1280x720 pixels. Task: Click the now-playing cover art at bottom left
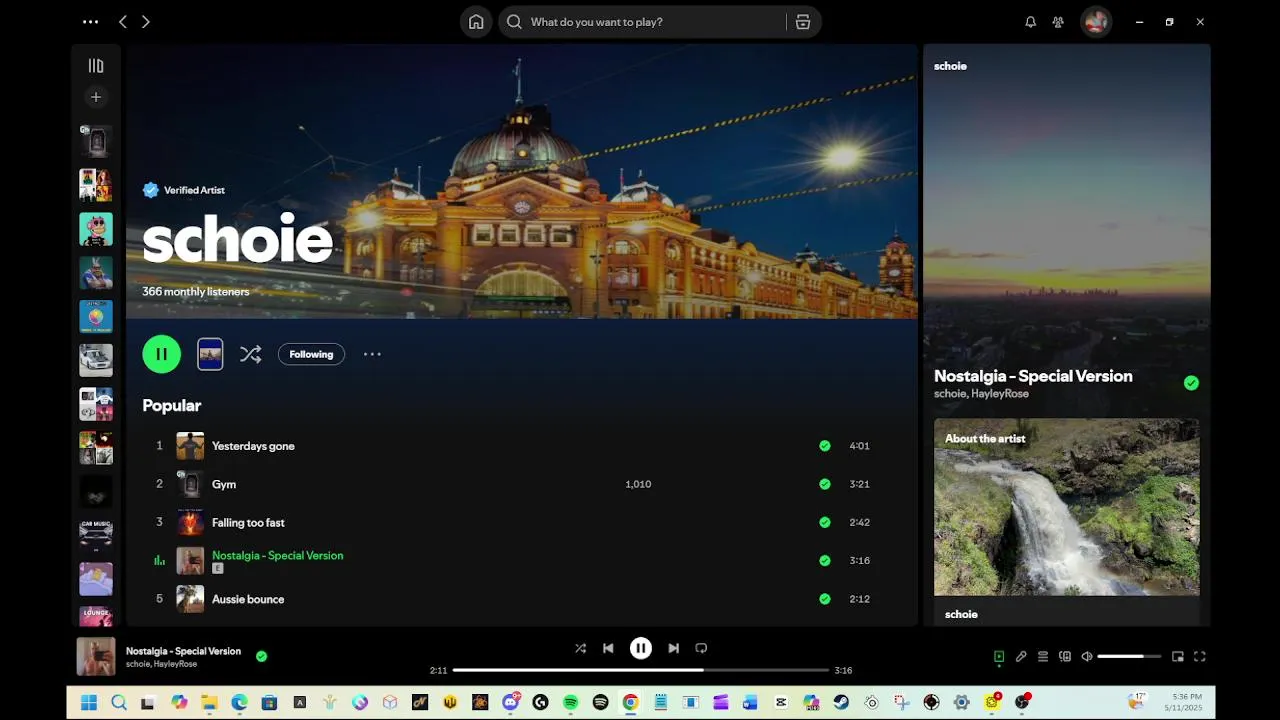point(96,657)
